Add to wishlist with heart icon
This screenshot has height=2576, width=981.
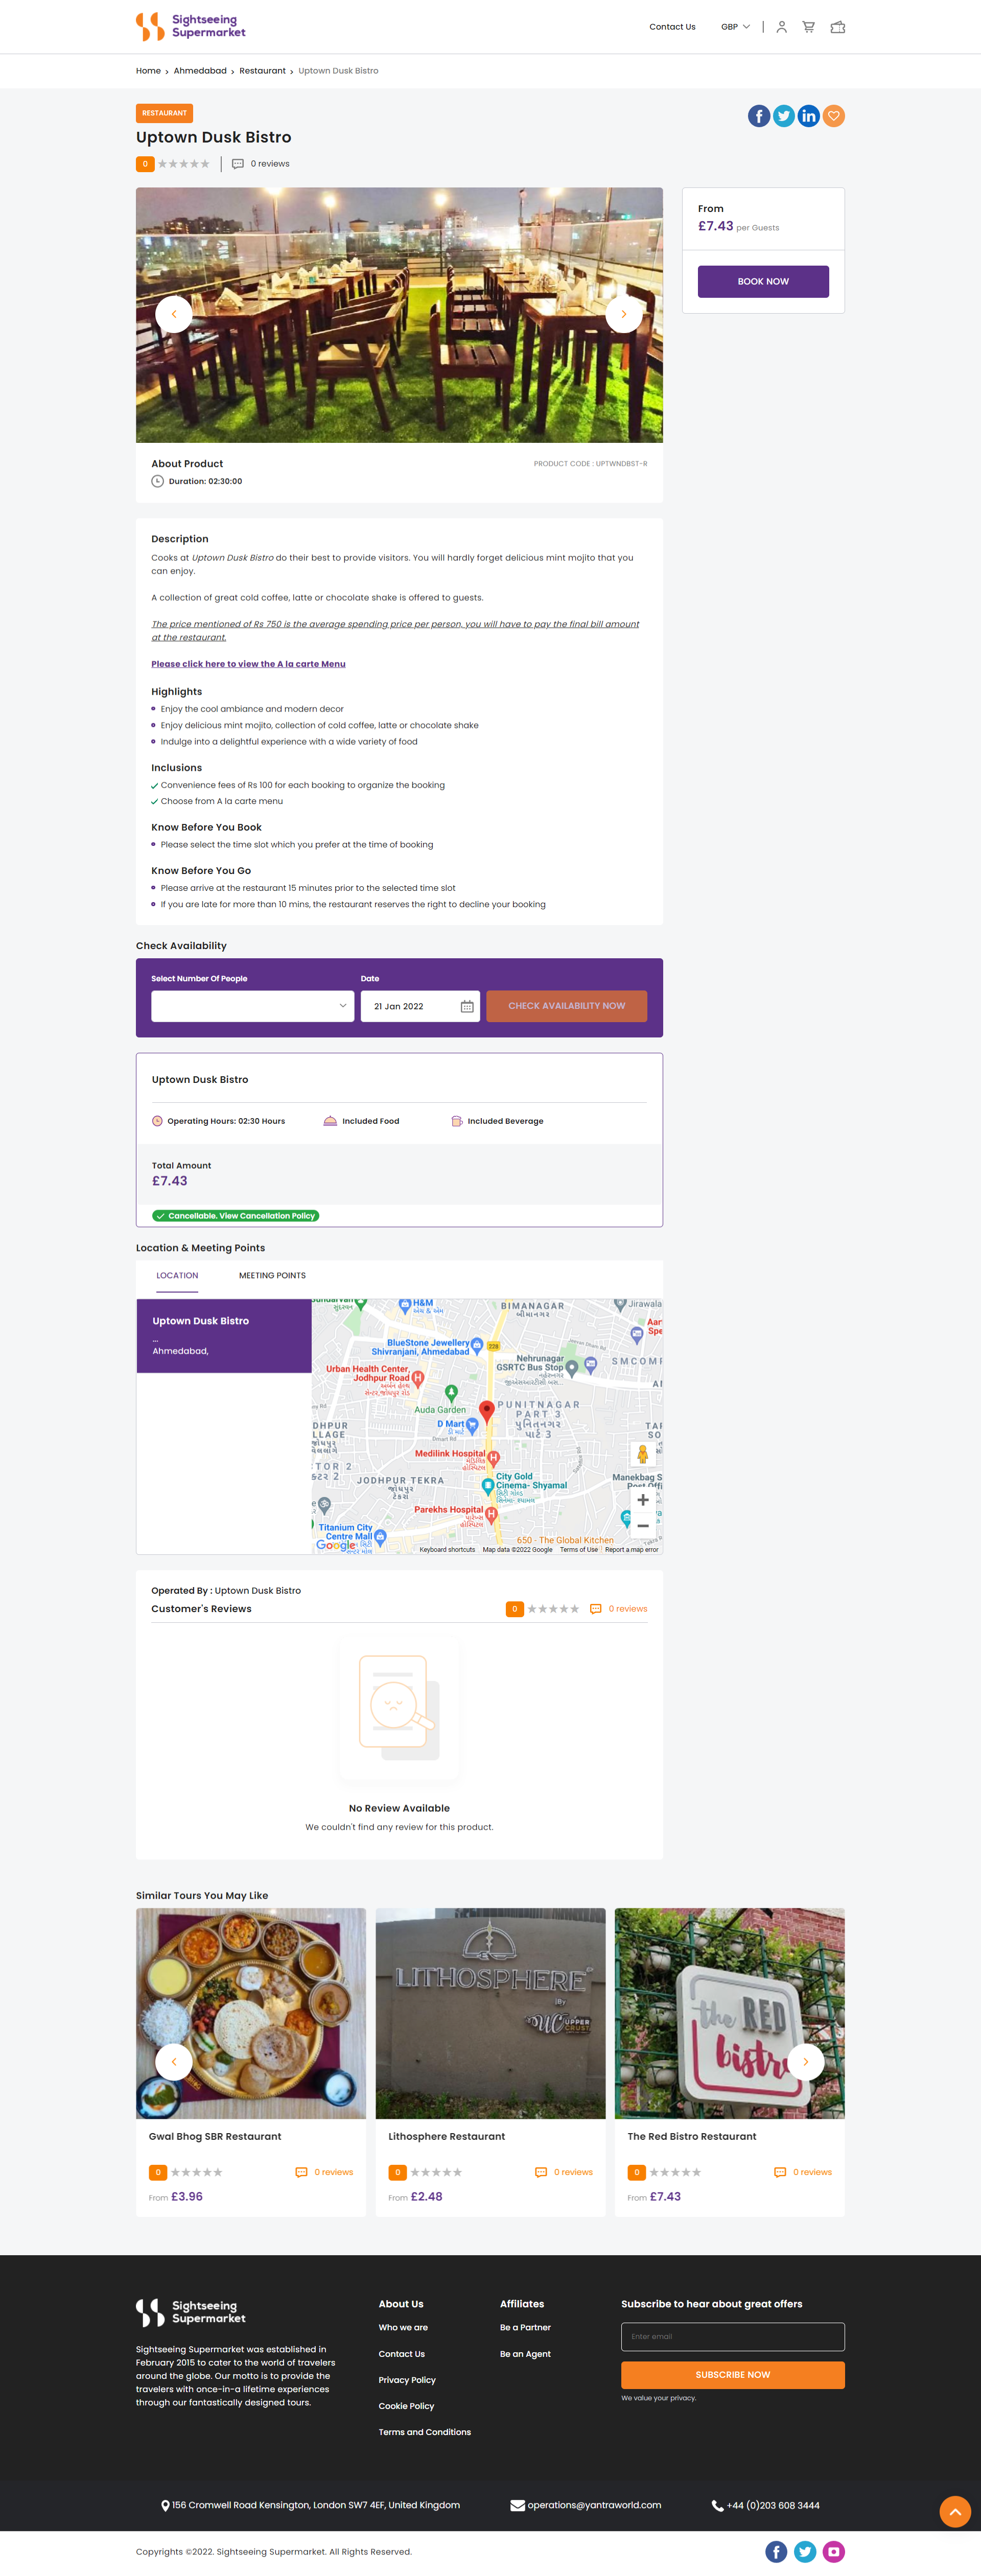coord(833,116)
